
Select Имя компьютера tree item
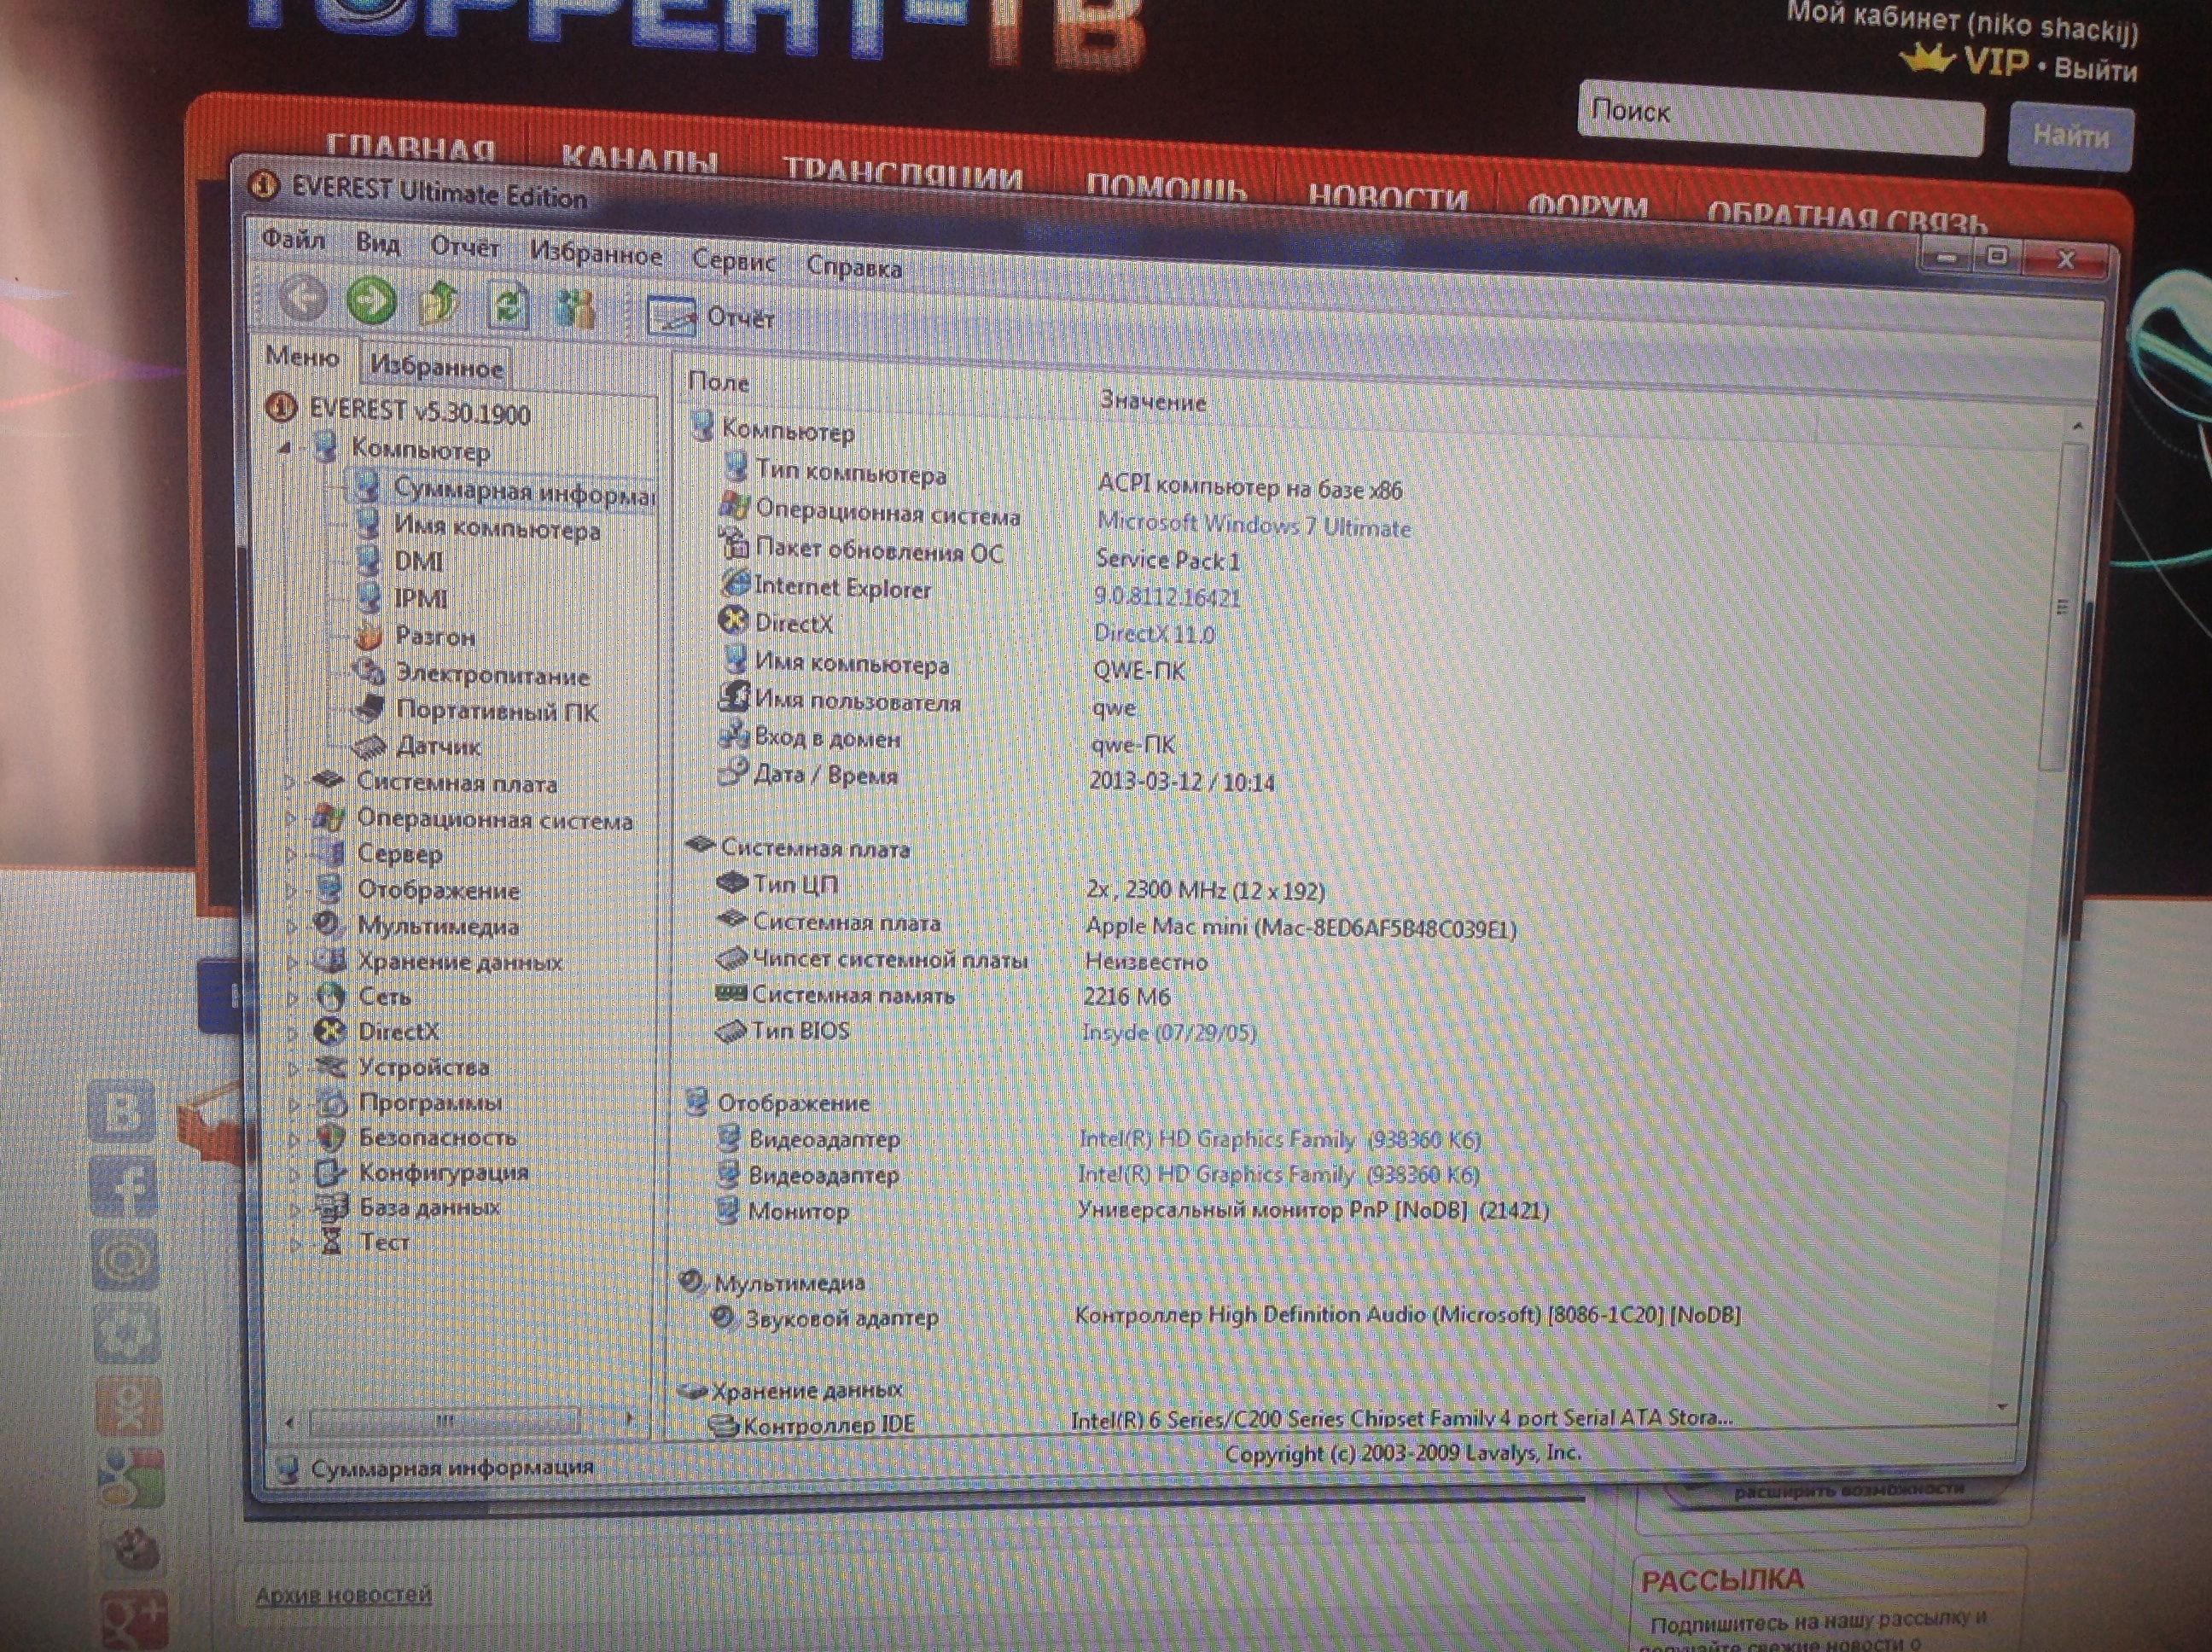coord(497,527)
